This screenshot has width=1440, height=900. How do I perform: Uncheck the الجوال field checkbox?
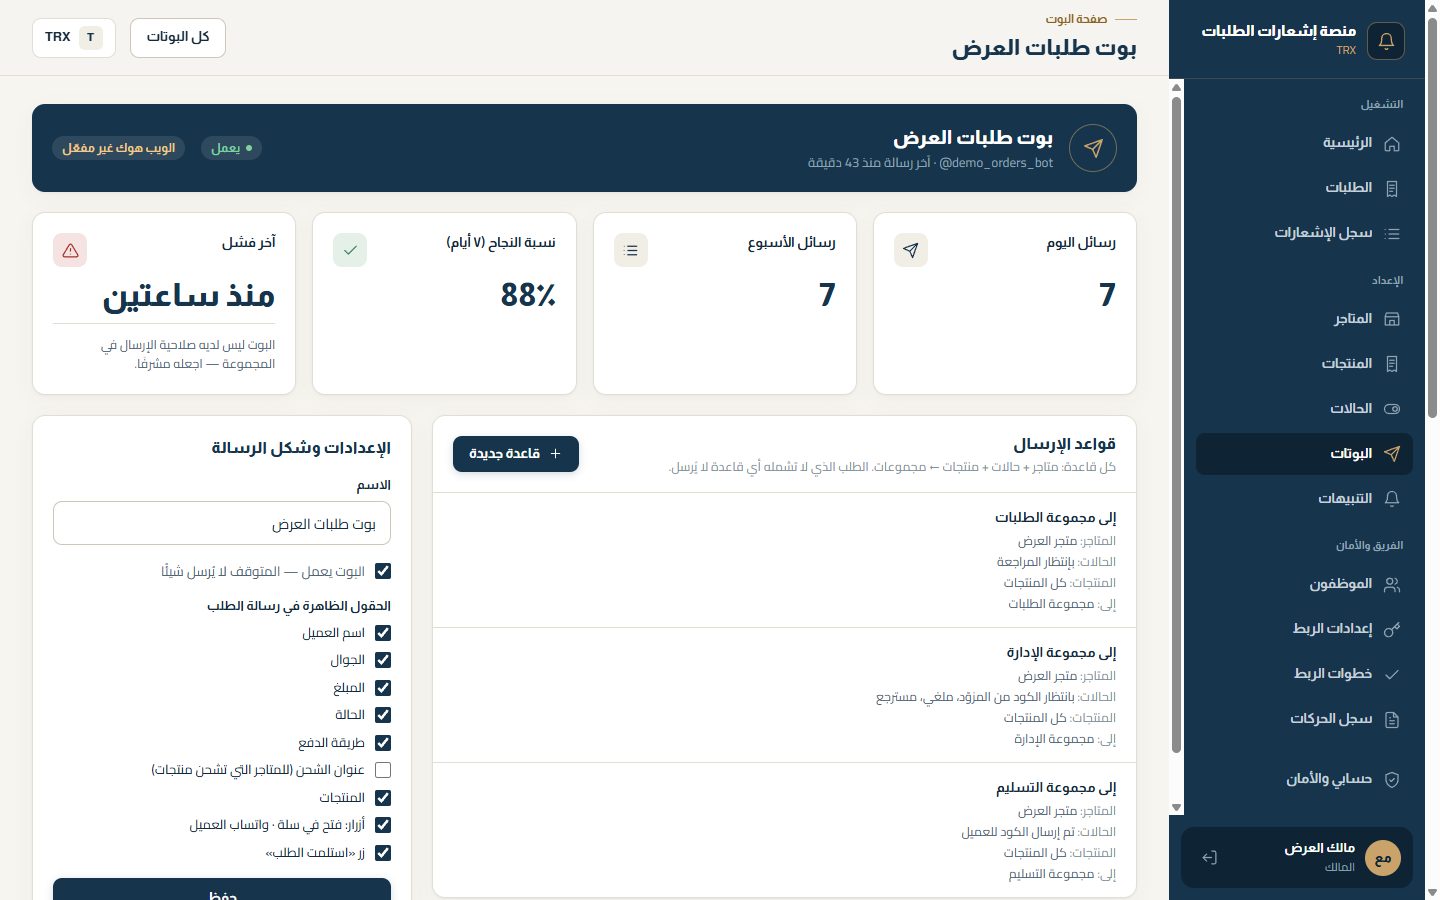pyautogui.click(x=382, y=660)
